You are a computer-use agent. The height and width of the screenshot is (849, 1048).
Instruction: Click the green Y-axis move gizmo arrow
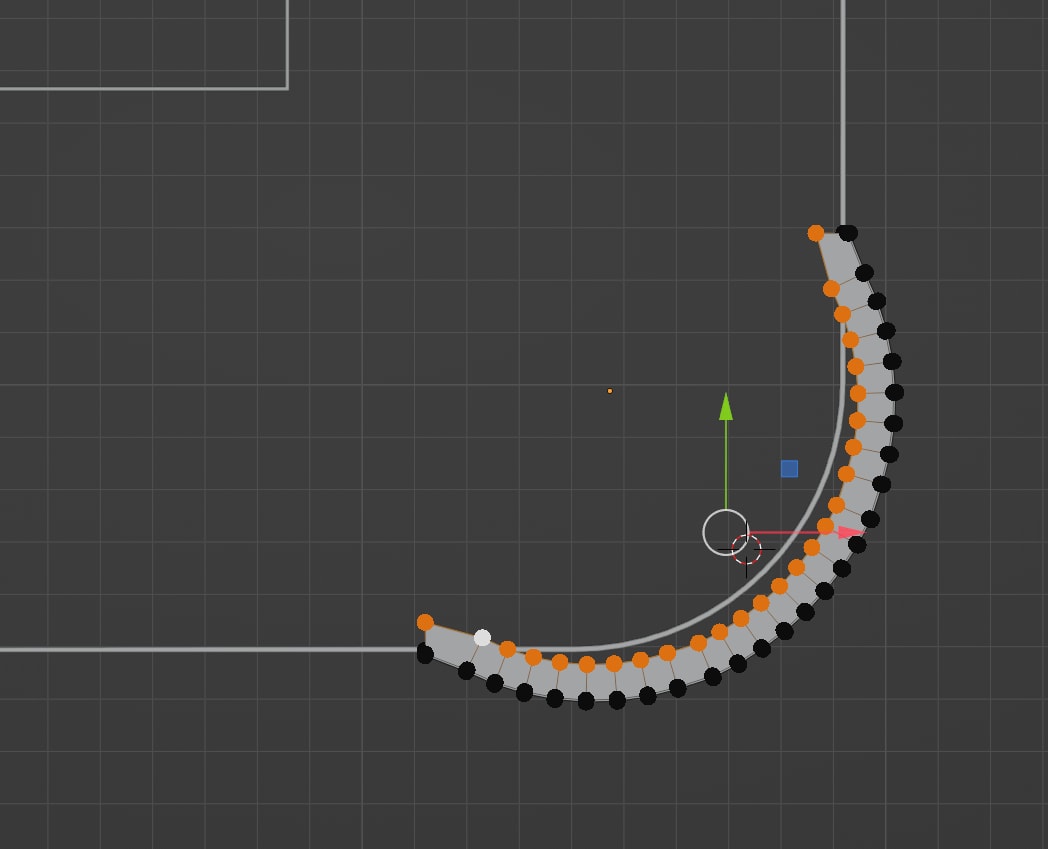point(726,407)
